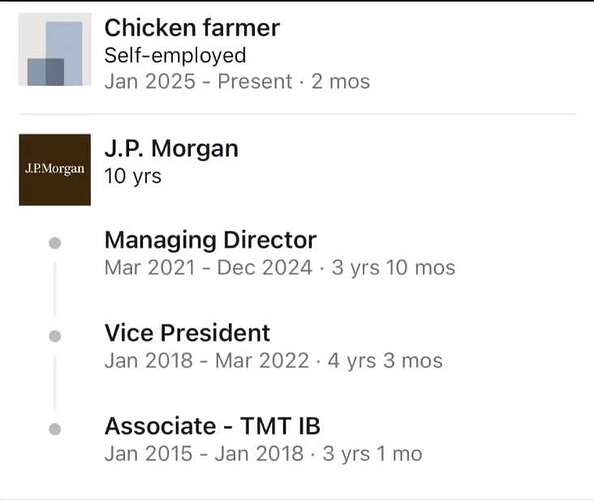Image resolution: width=594 pixels, height=500 pixels.
Task: Click the 3 yrs 1 mo duration text
Action: point(372,454)
